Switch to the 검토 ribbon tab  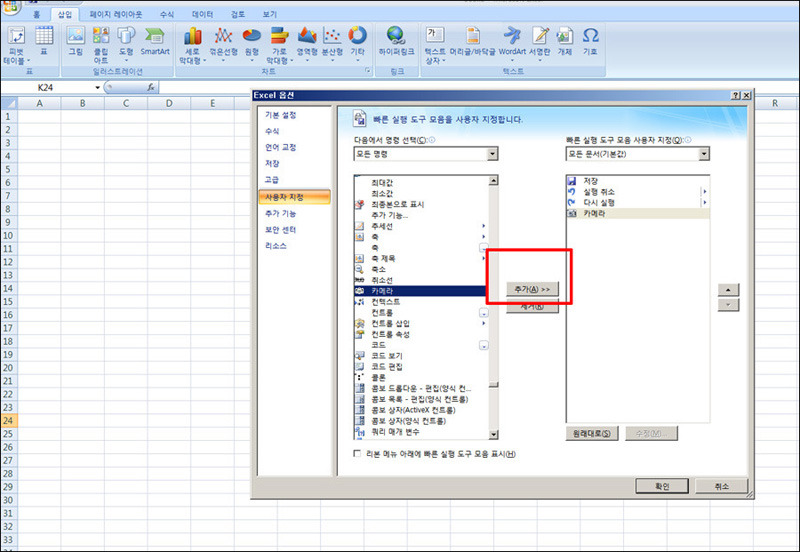(237, 14)
